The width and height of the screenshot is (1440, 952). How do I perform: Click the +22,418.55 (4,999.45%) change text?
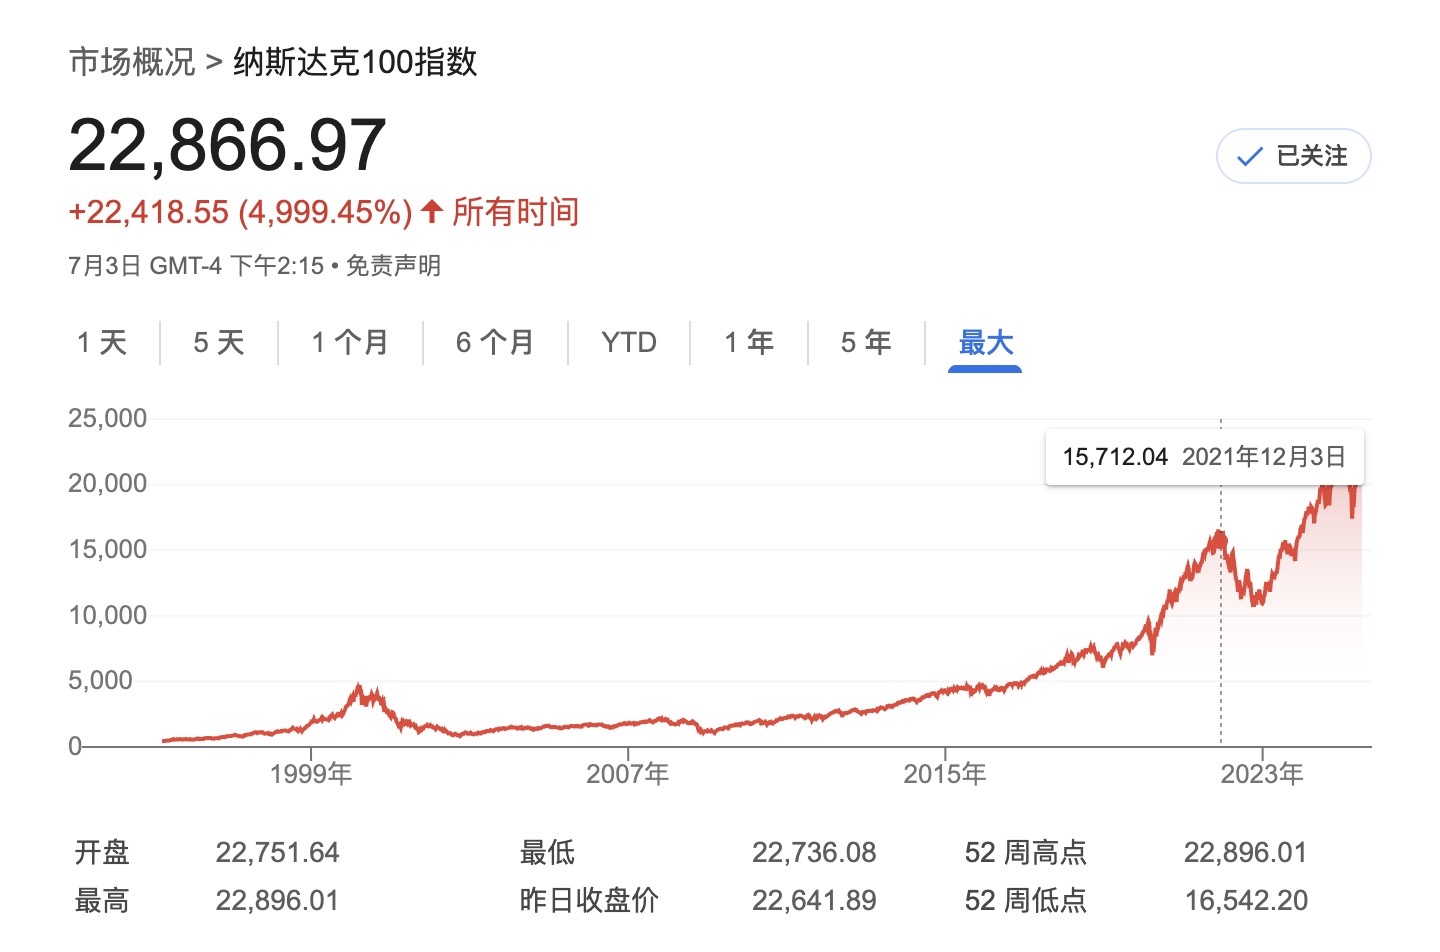pyautogui.click(x=240, y=212)
